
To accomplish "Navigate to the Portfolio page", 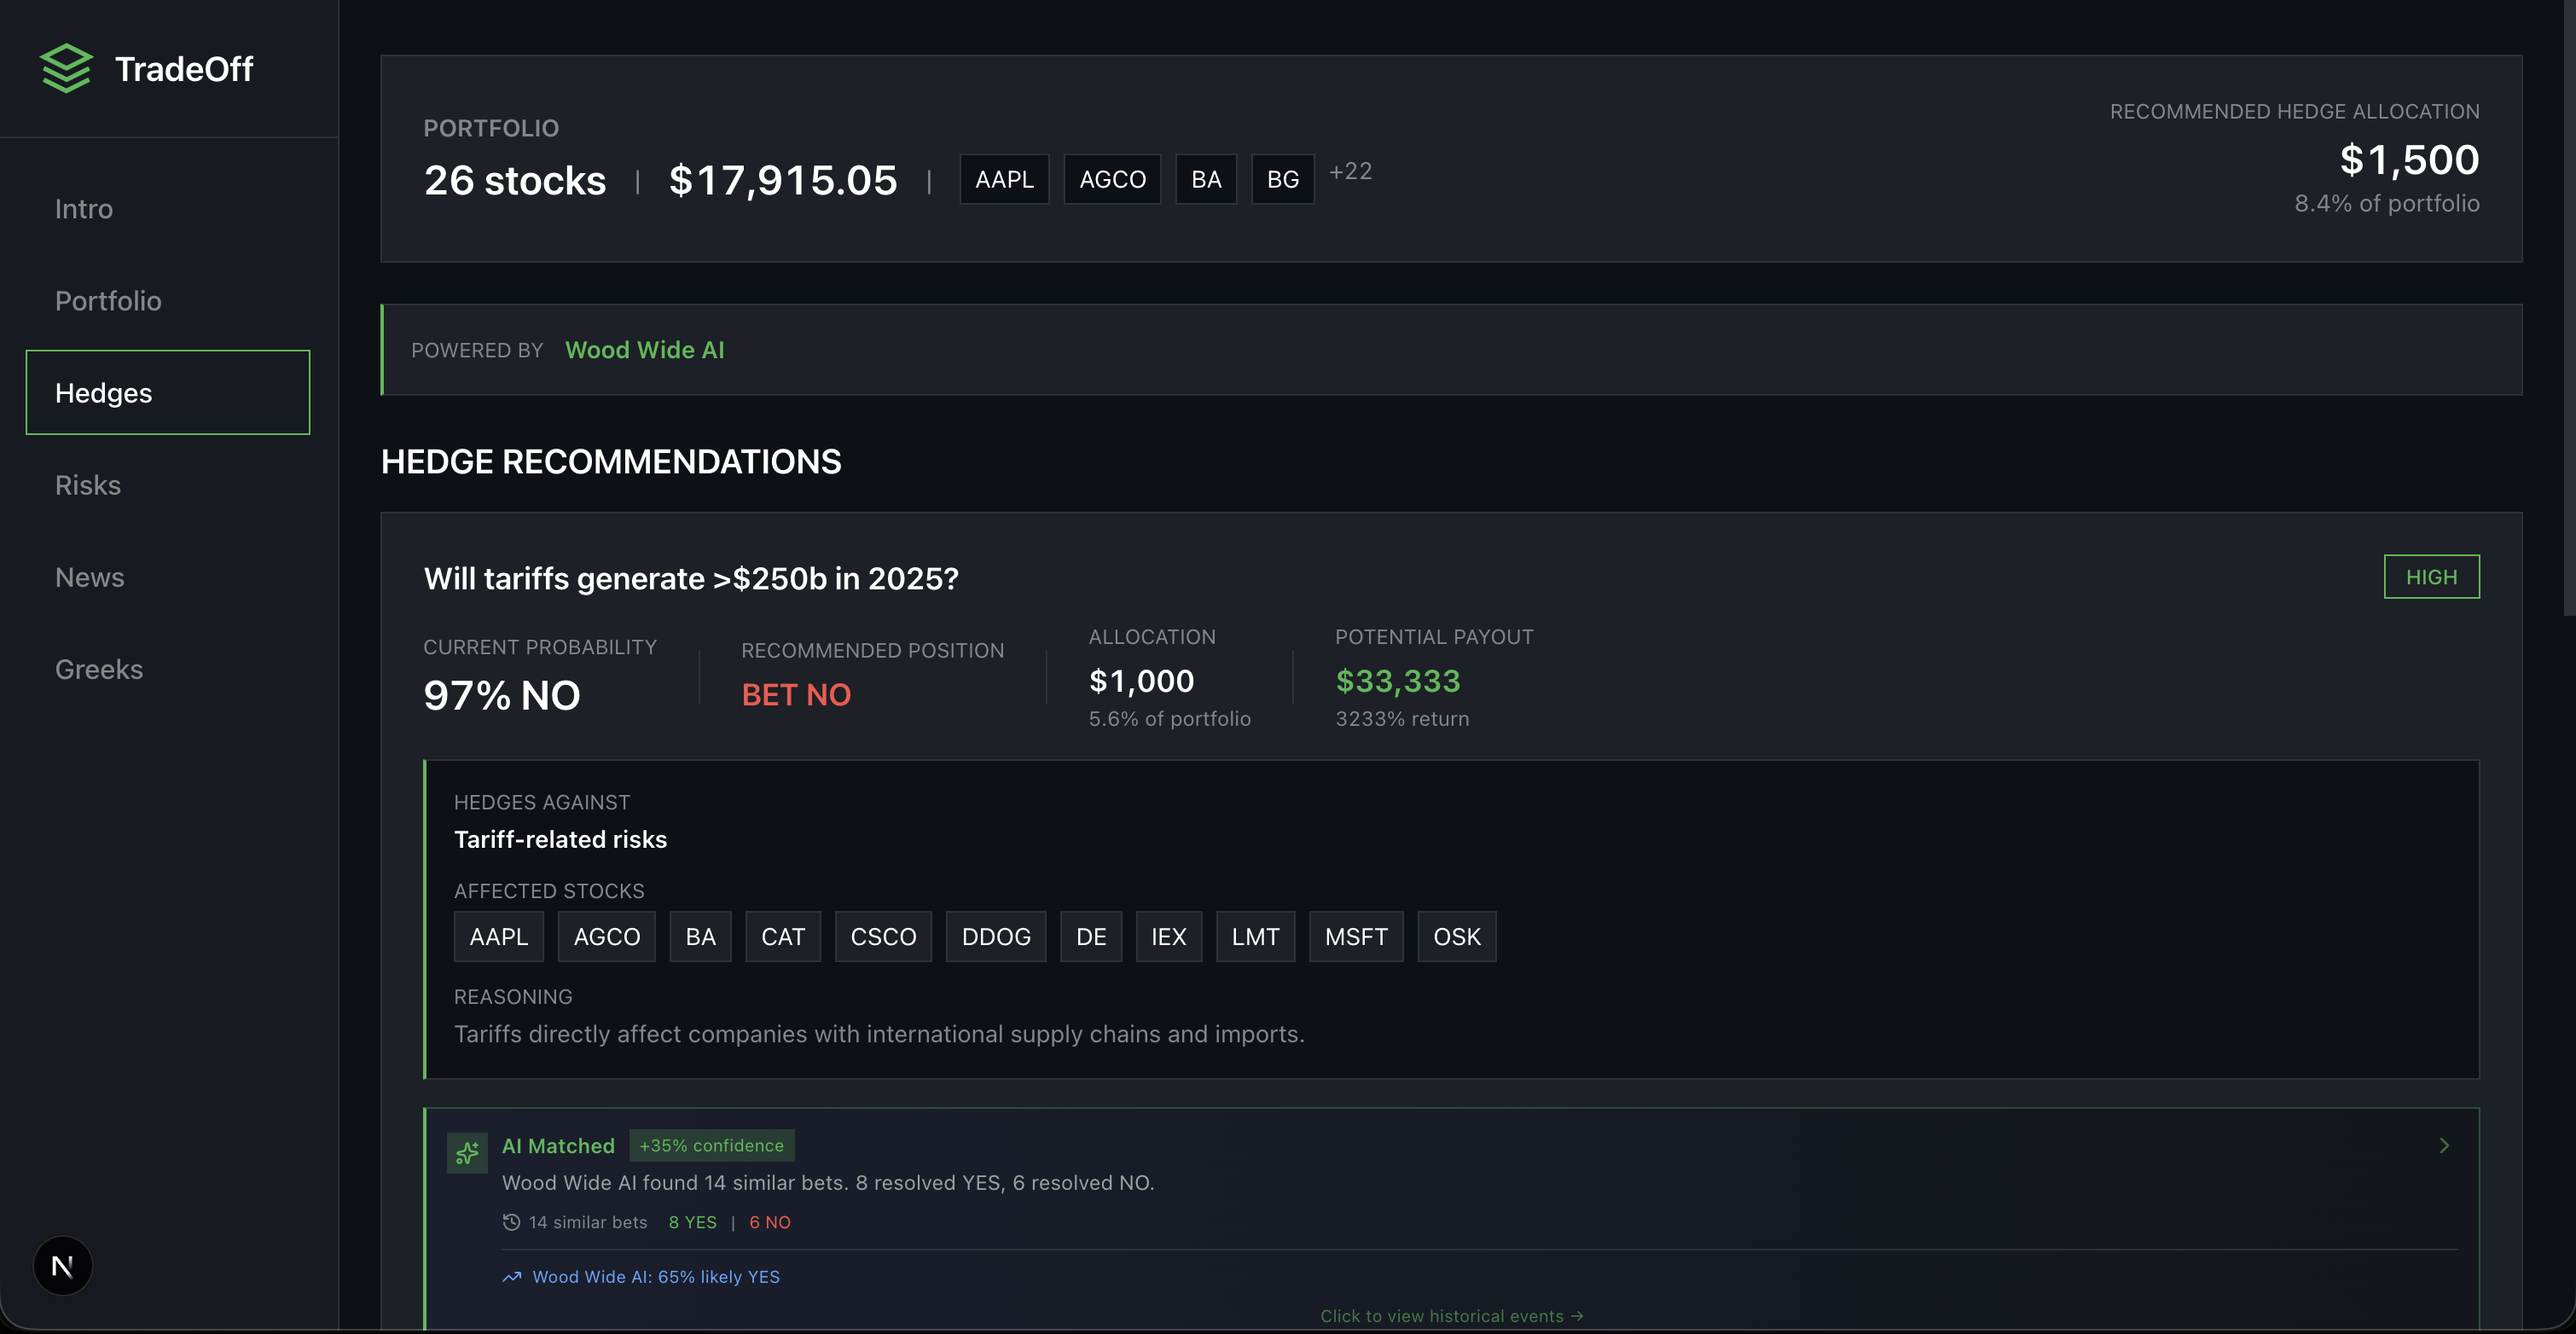I will click(108, 301).
